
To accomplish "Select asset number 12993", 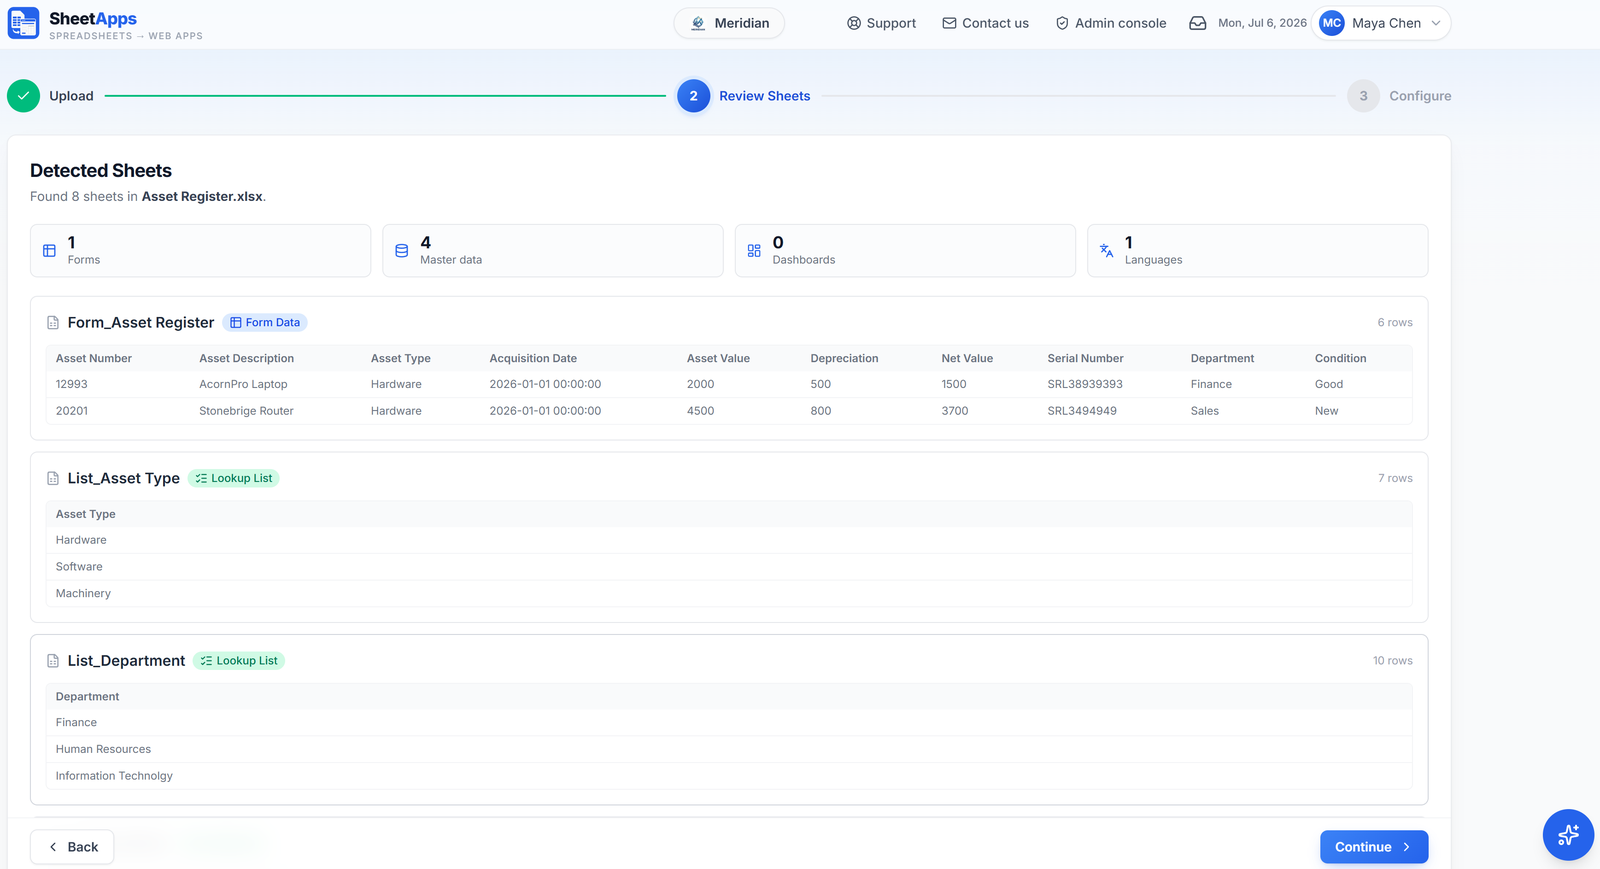I will pos(72,384).
